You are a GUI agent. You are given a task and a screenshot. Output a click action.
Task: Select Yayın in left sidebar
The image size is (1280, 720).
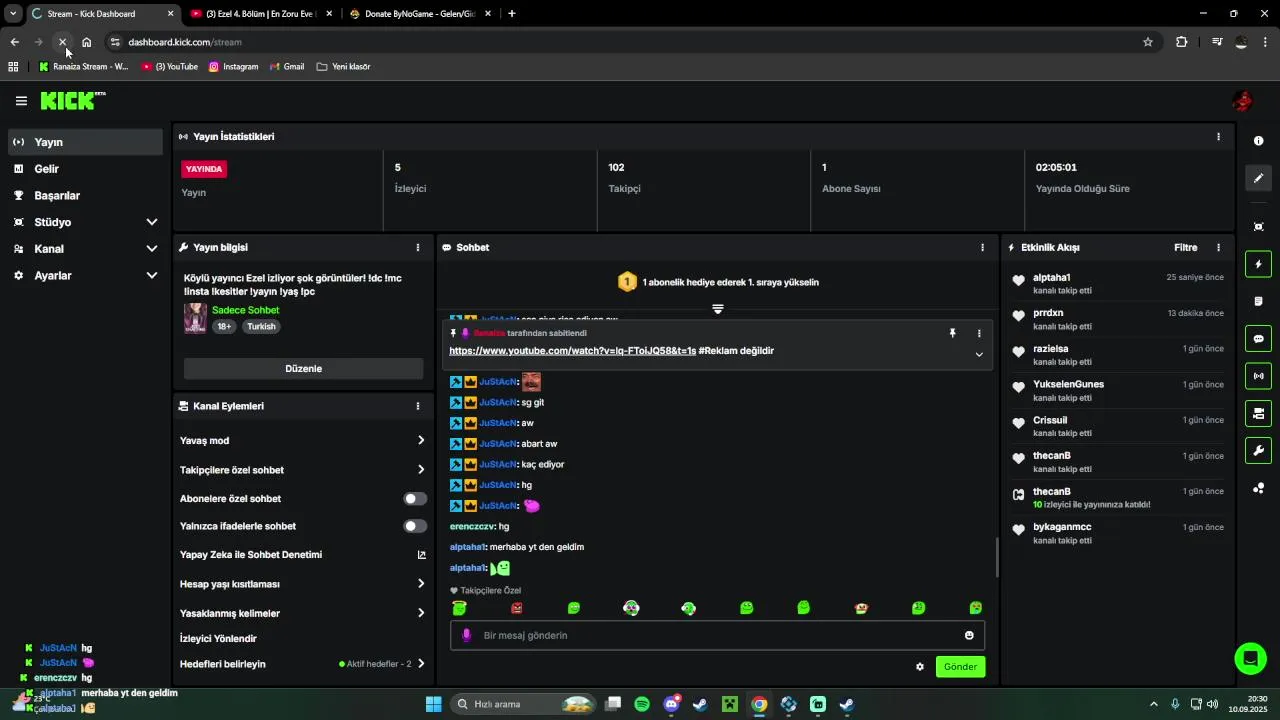pyautogui.click(x=85, y=142)
